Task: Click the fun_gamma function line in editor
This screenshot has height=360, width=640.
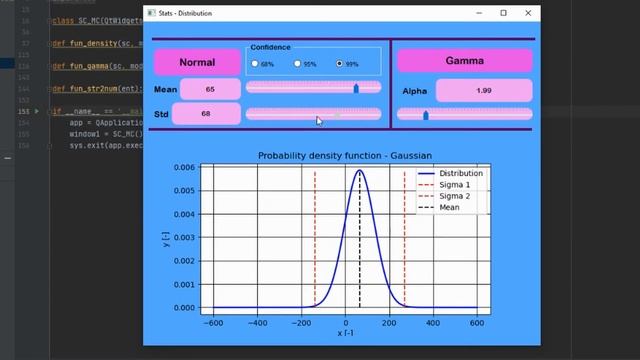Action: pyautogui.click(x=98, y=66)
